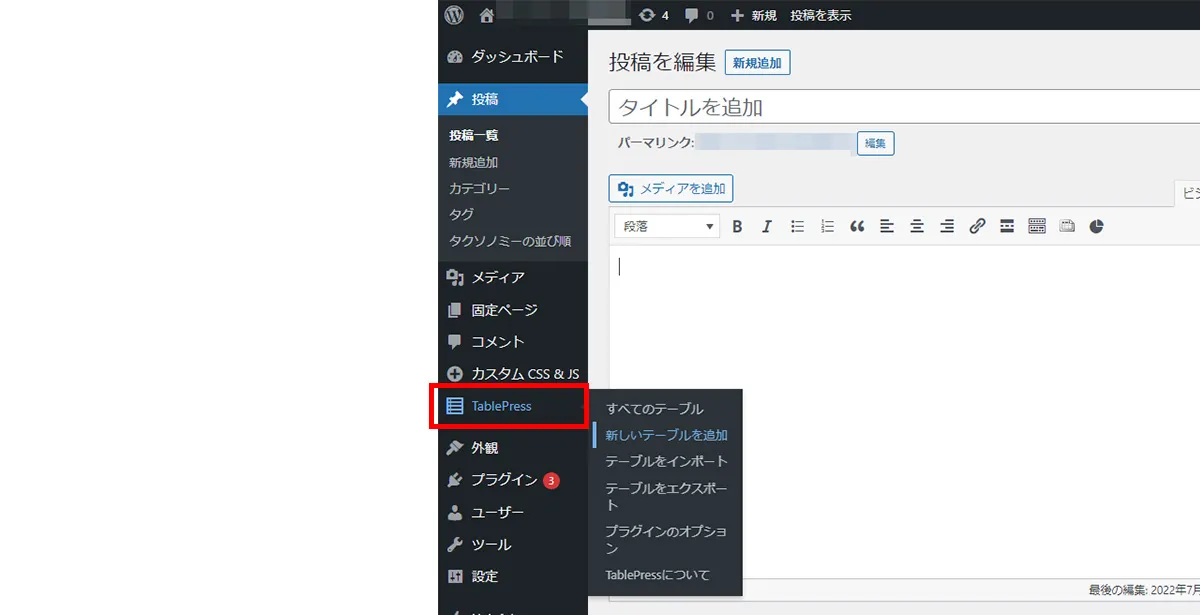Apply italic formatting
Viewport: 1200px width, 615px height.
767,225
